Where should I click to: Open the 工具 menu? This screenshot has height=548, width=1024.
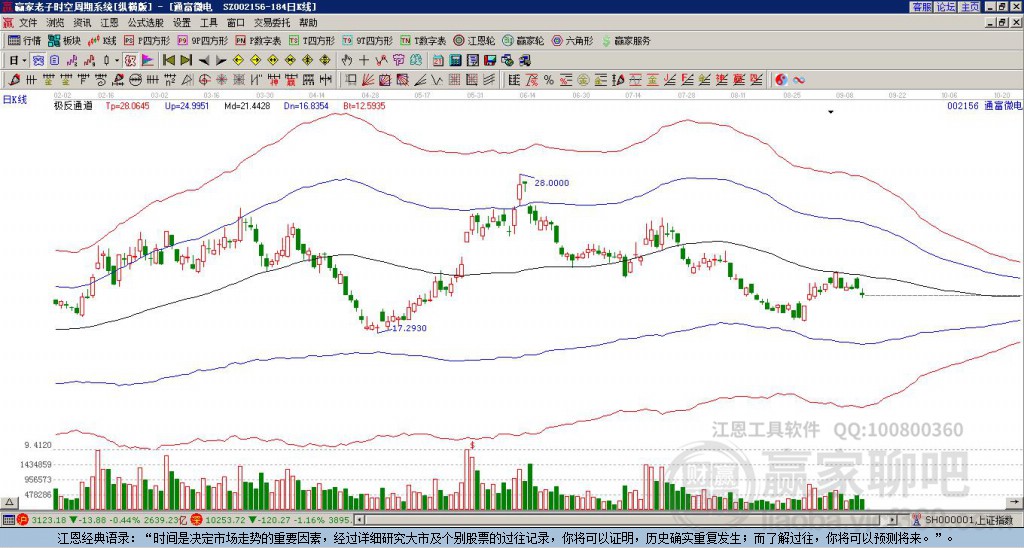pyautogui.click(x=208, y=23)
